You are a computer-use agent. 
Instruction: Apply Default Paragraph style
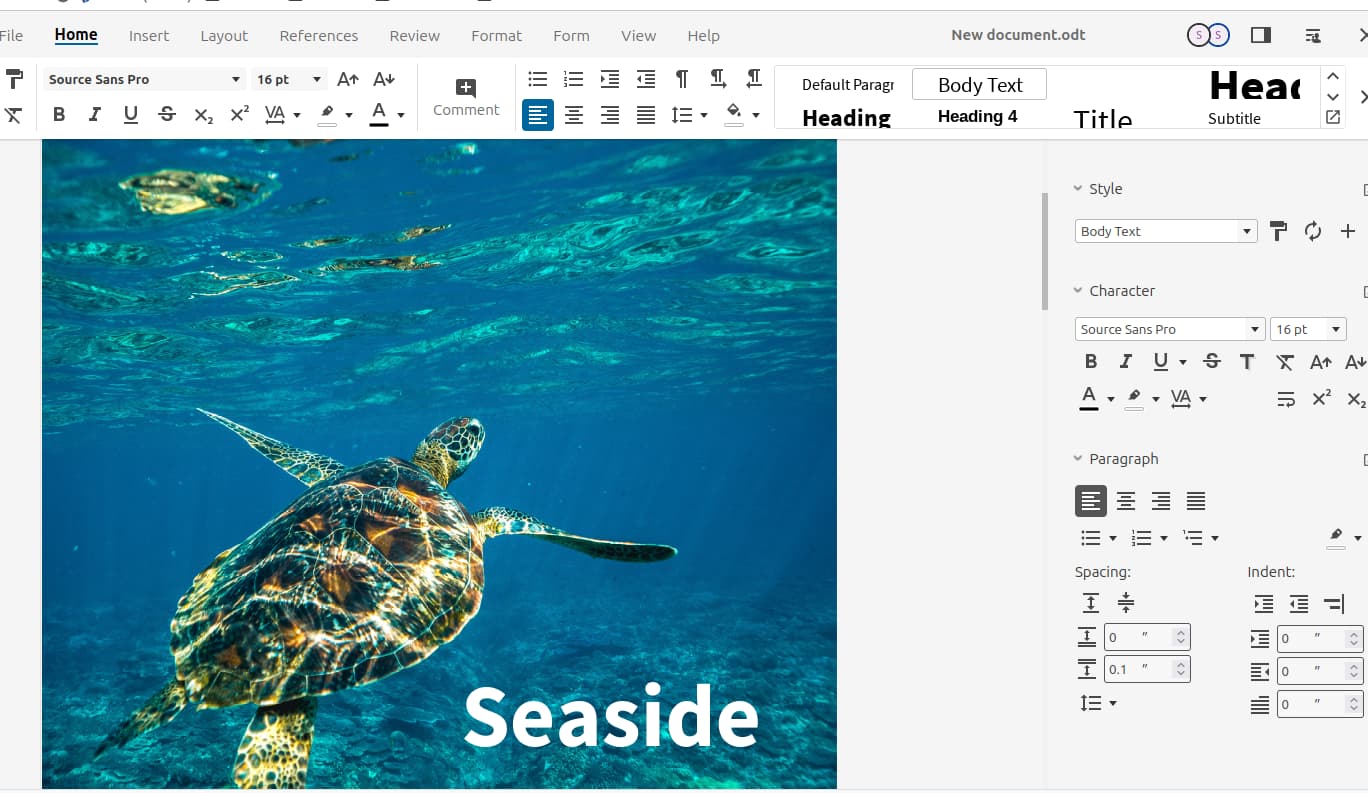pos(847,85)
